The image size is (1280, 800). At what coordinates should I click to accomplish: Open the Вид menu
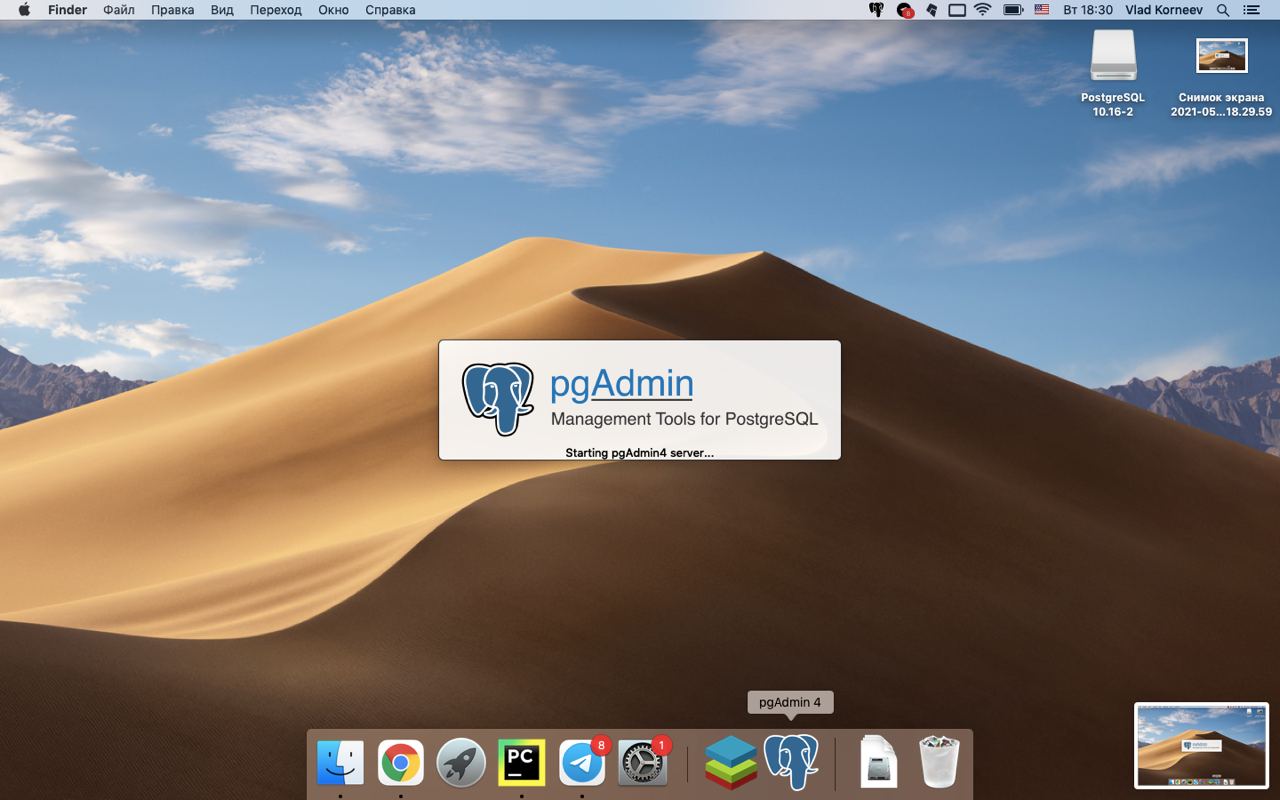tap(222, 10)
